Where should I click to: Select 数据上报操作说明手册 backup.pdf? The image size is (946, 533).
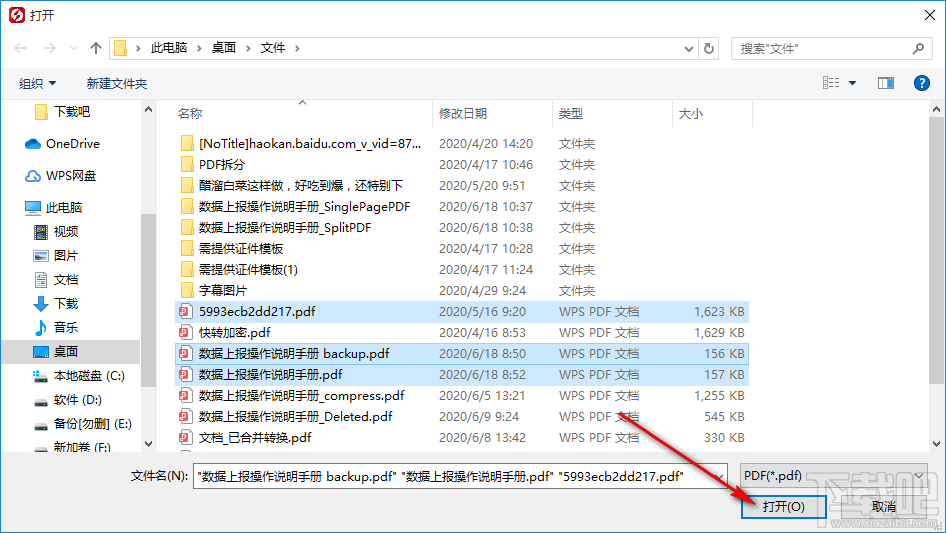click(462, 354)
